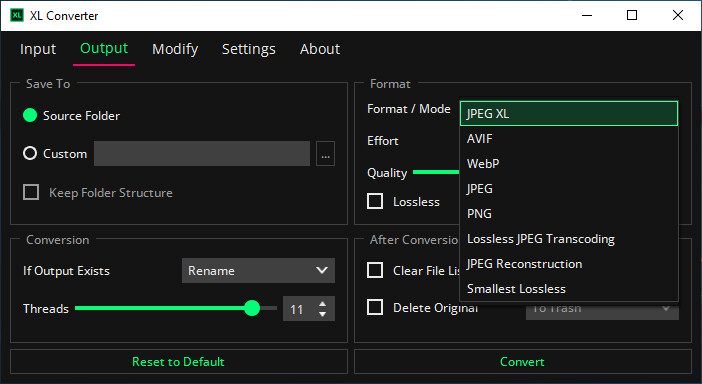Pick Lossless JPEG Transcoding in format list
702x384 pixels.
569,239
